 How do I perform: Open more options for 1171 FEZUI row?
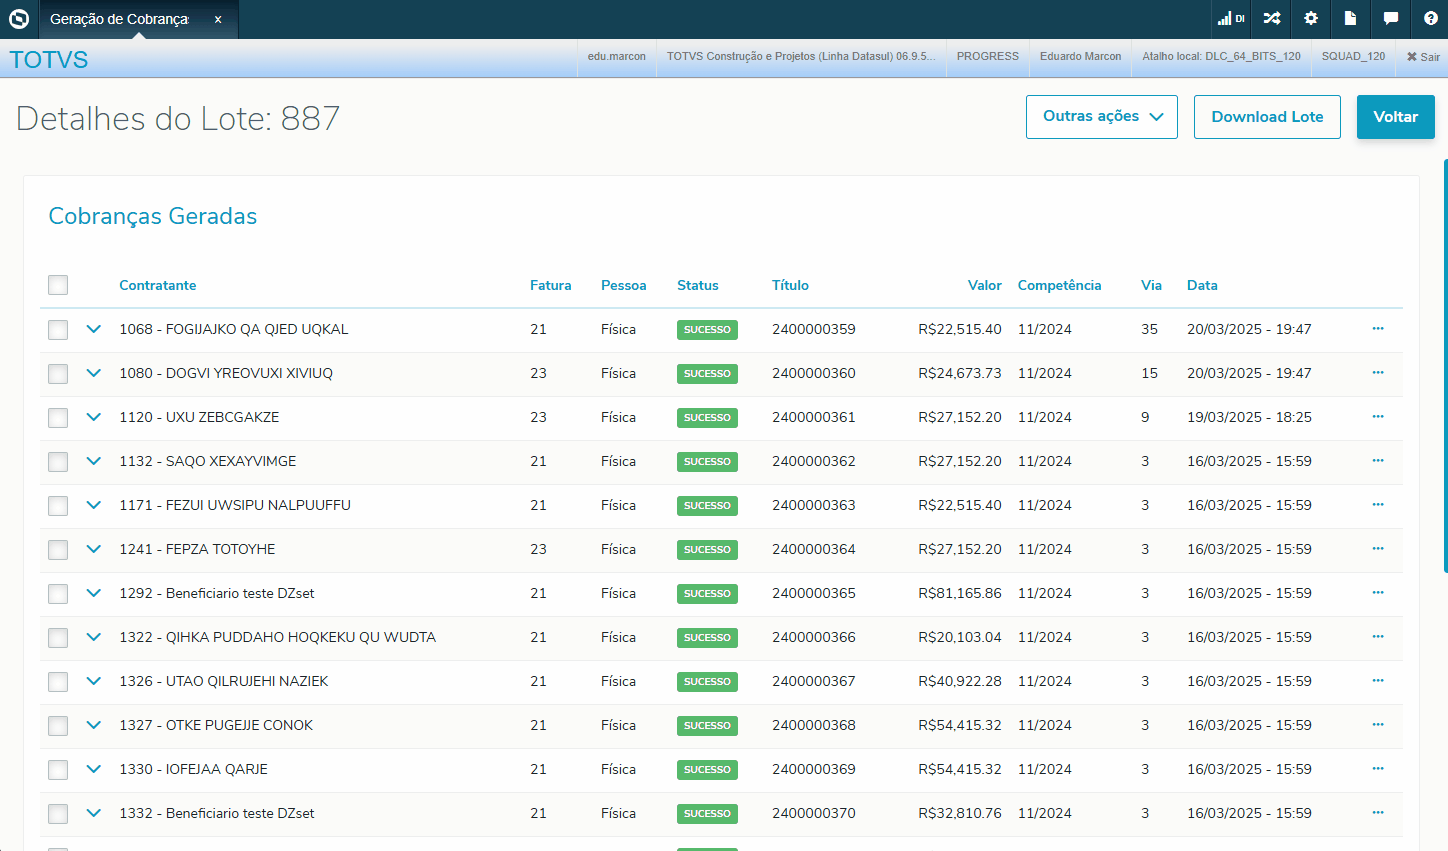point(1378,505)
